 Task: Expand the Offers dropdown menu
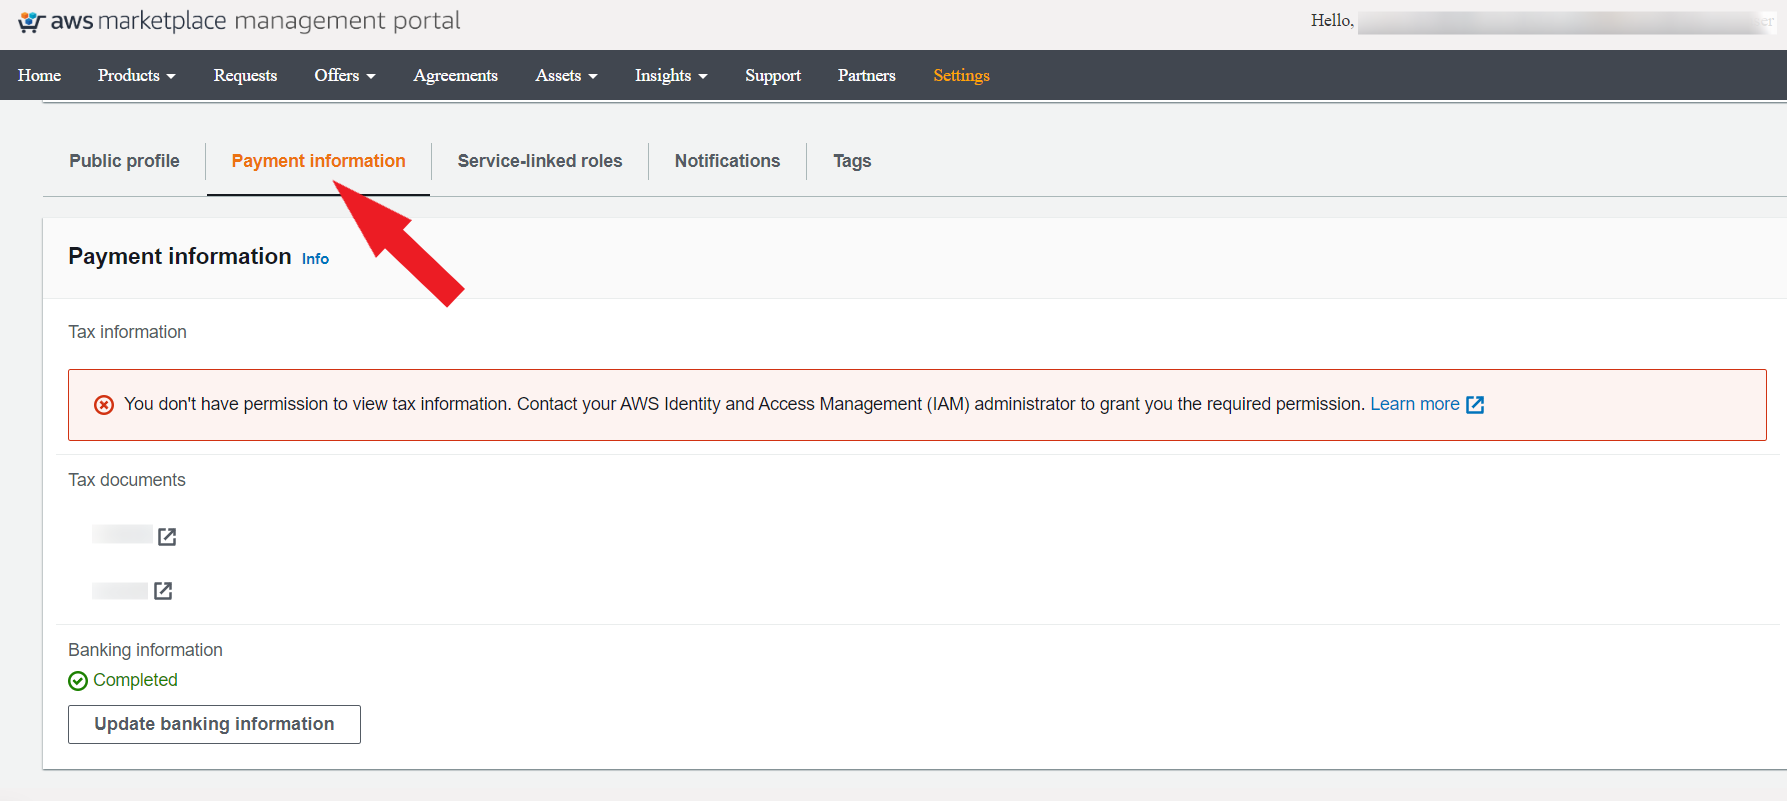[345, 75]
